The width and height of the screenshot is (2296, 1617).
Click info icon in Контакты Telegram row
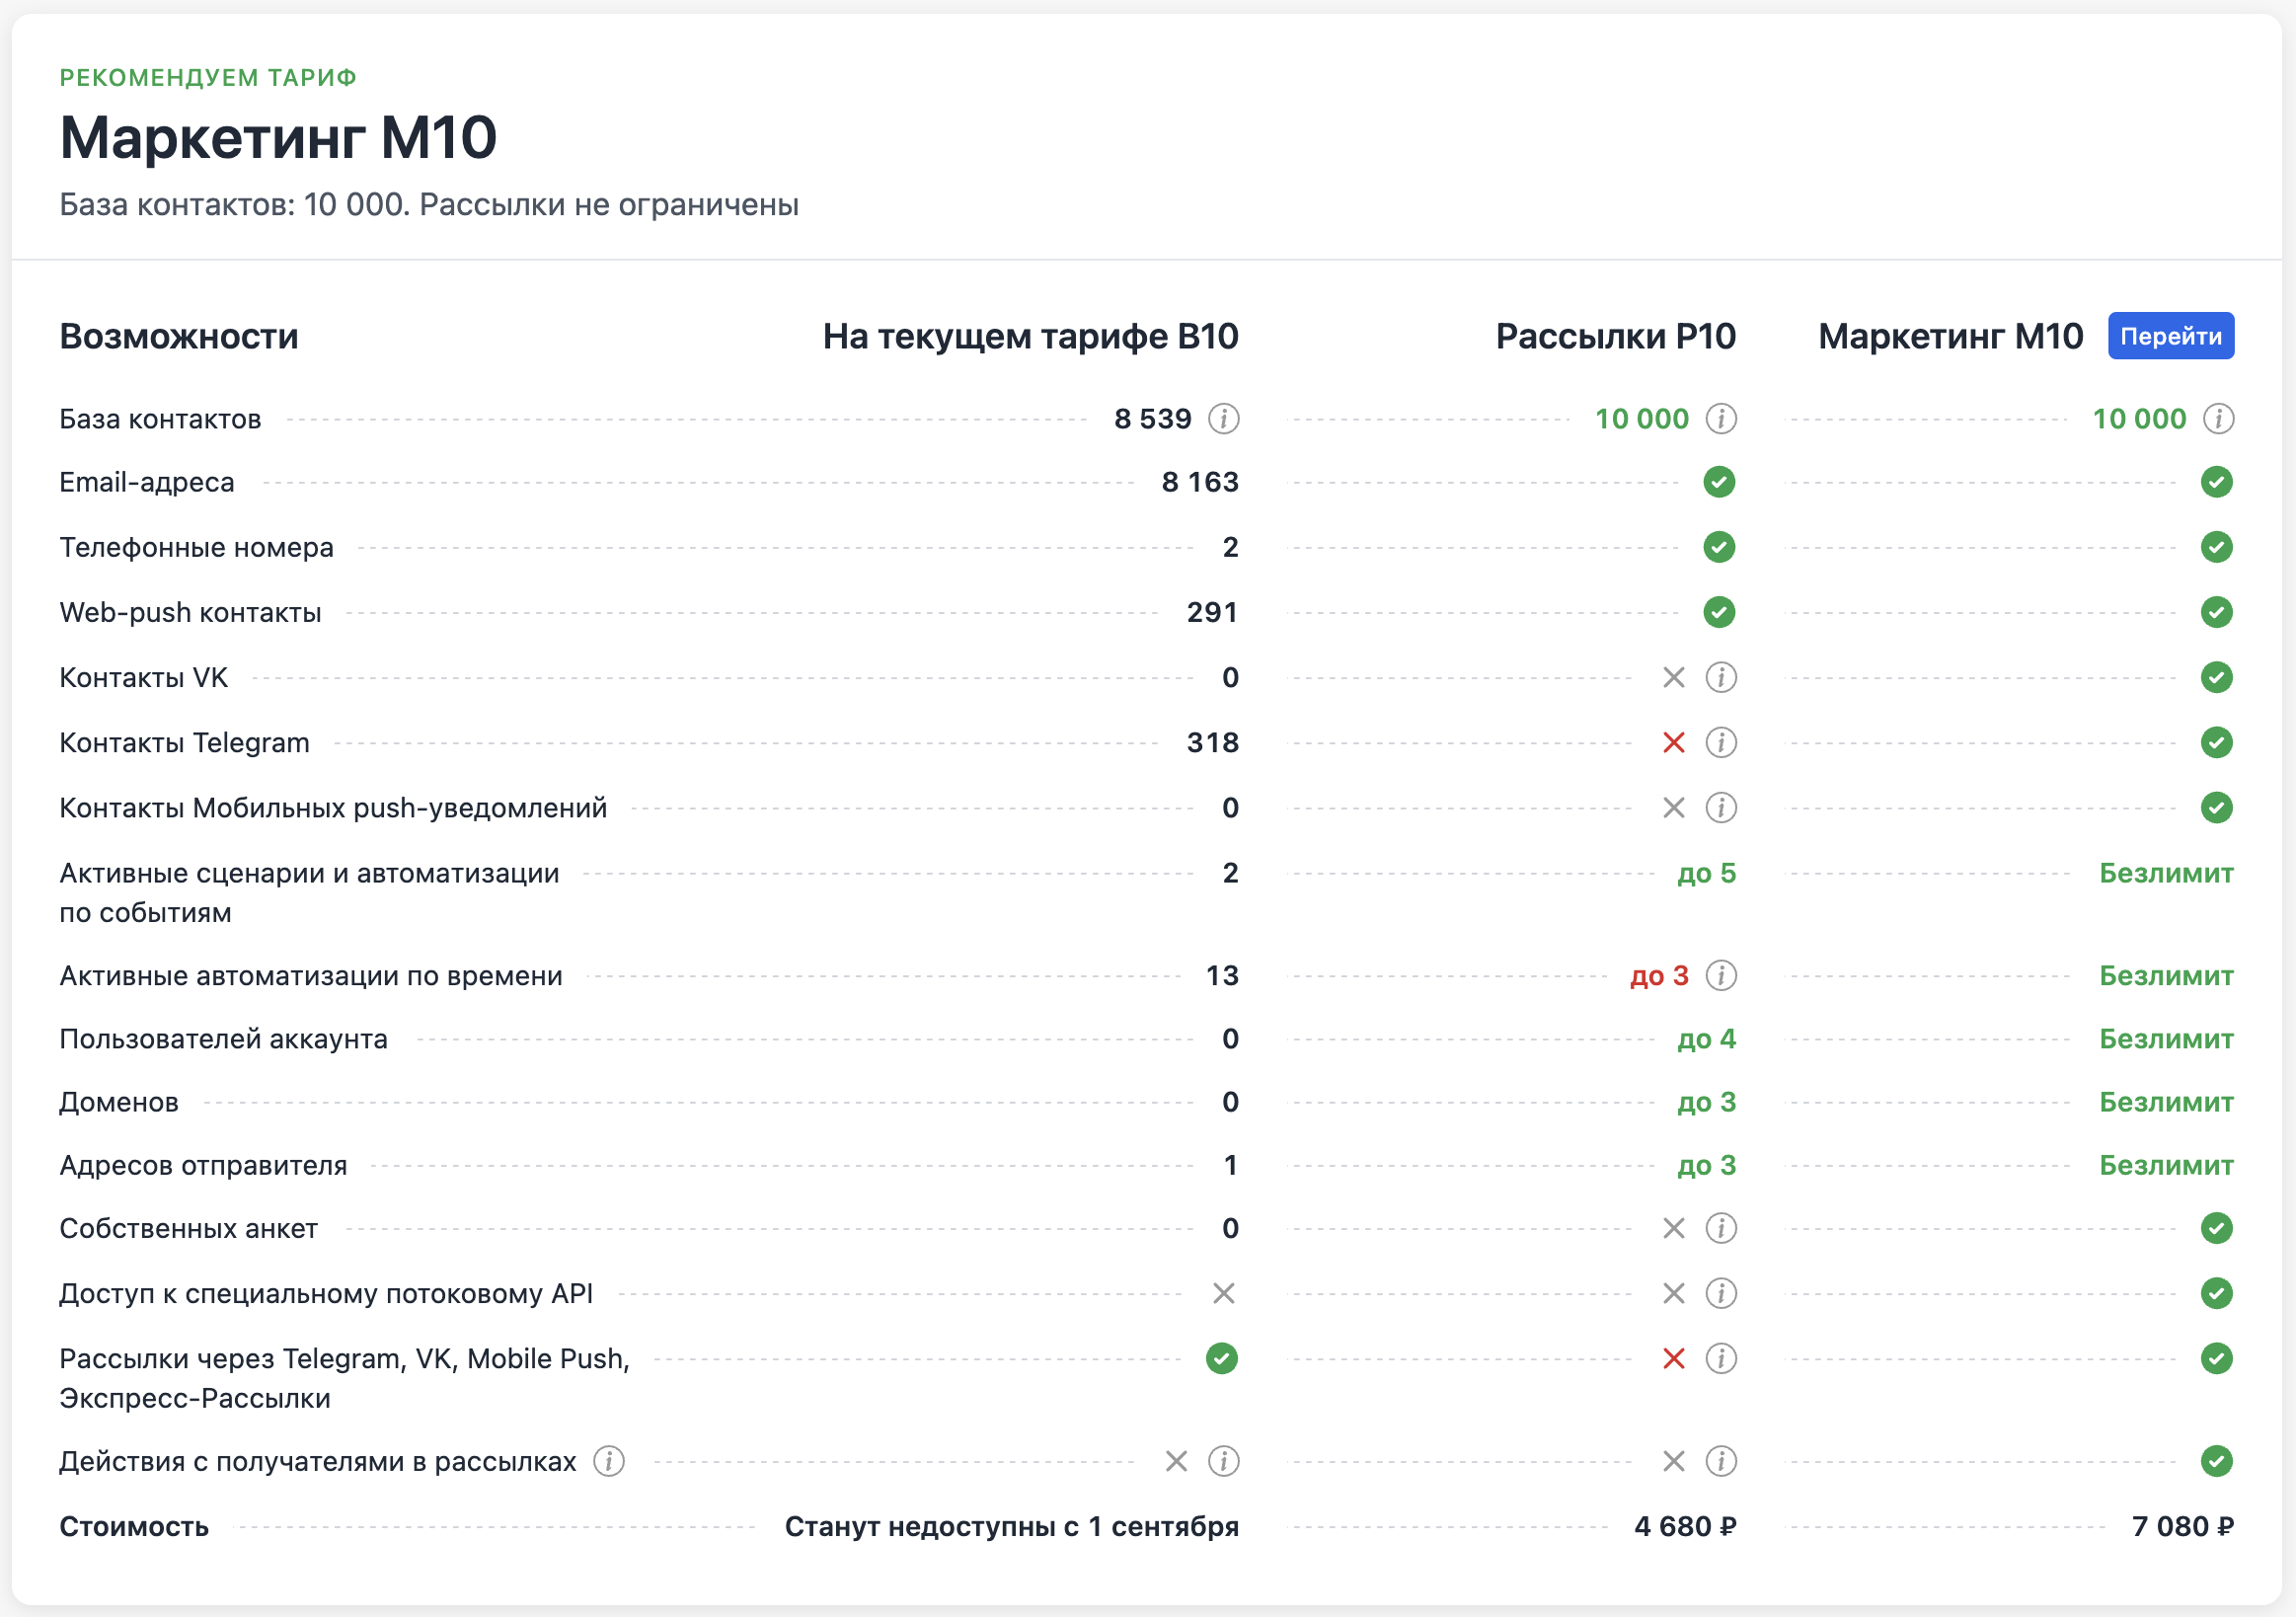click(1720, 743)
